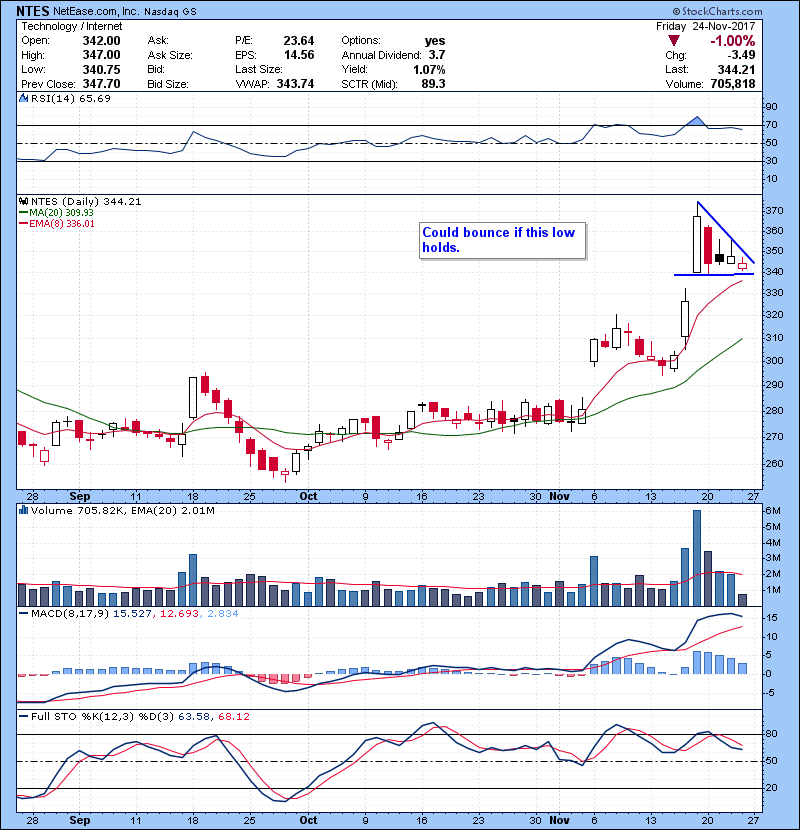The image size is (800, 830).
Task: Click the RSI(14) 65.69 legend label
Action: (70, 98)
